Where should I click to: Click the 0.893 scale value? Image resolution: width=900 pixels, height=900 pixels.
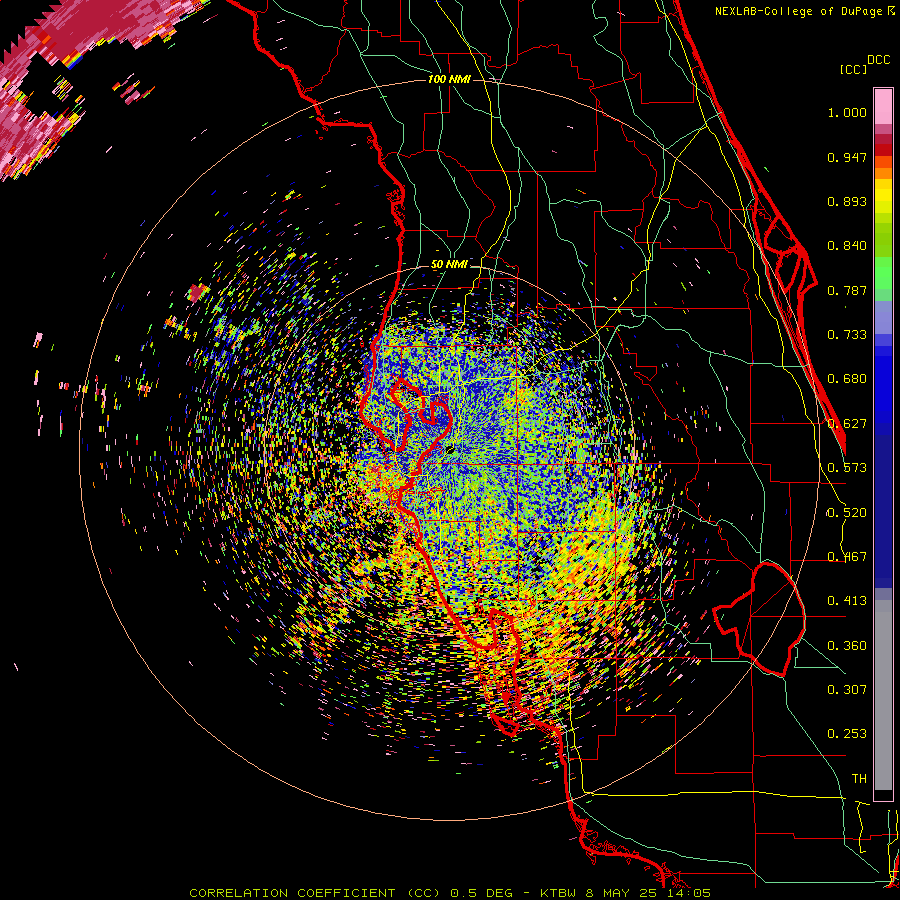click(847, 201)
